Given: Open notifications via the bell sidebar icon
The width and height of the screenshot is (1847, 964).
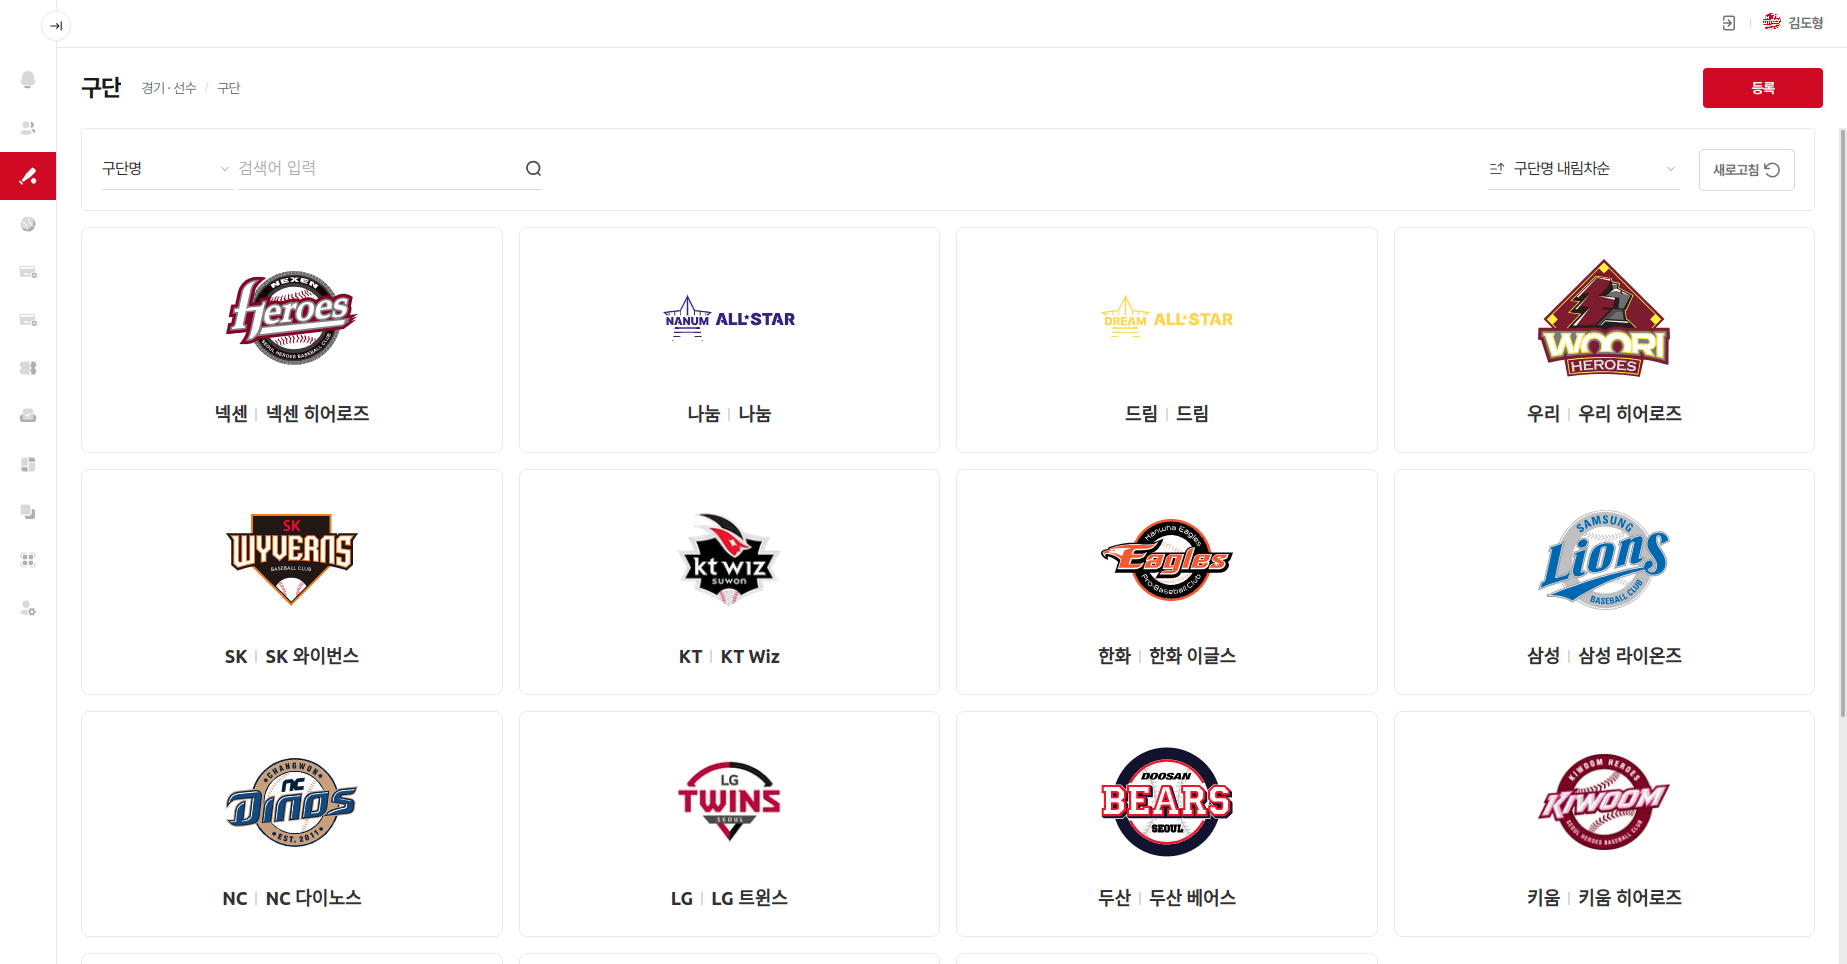Looking at the screenshot, I should pos(28,80).
